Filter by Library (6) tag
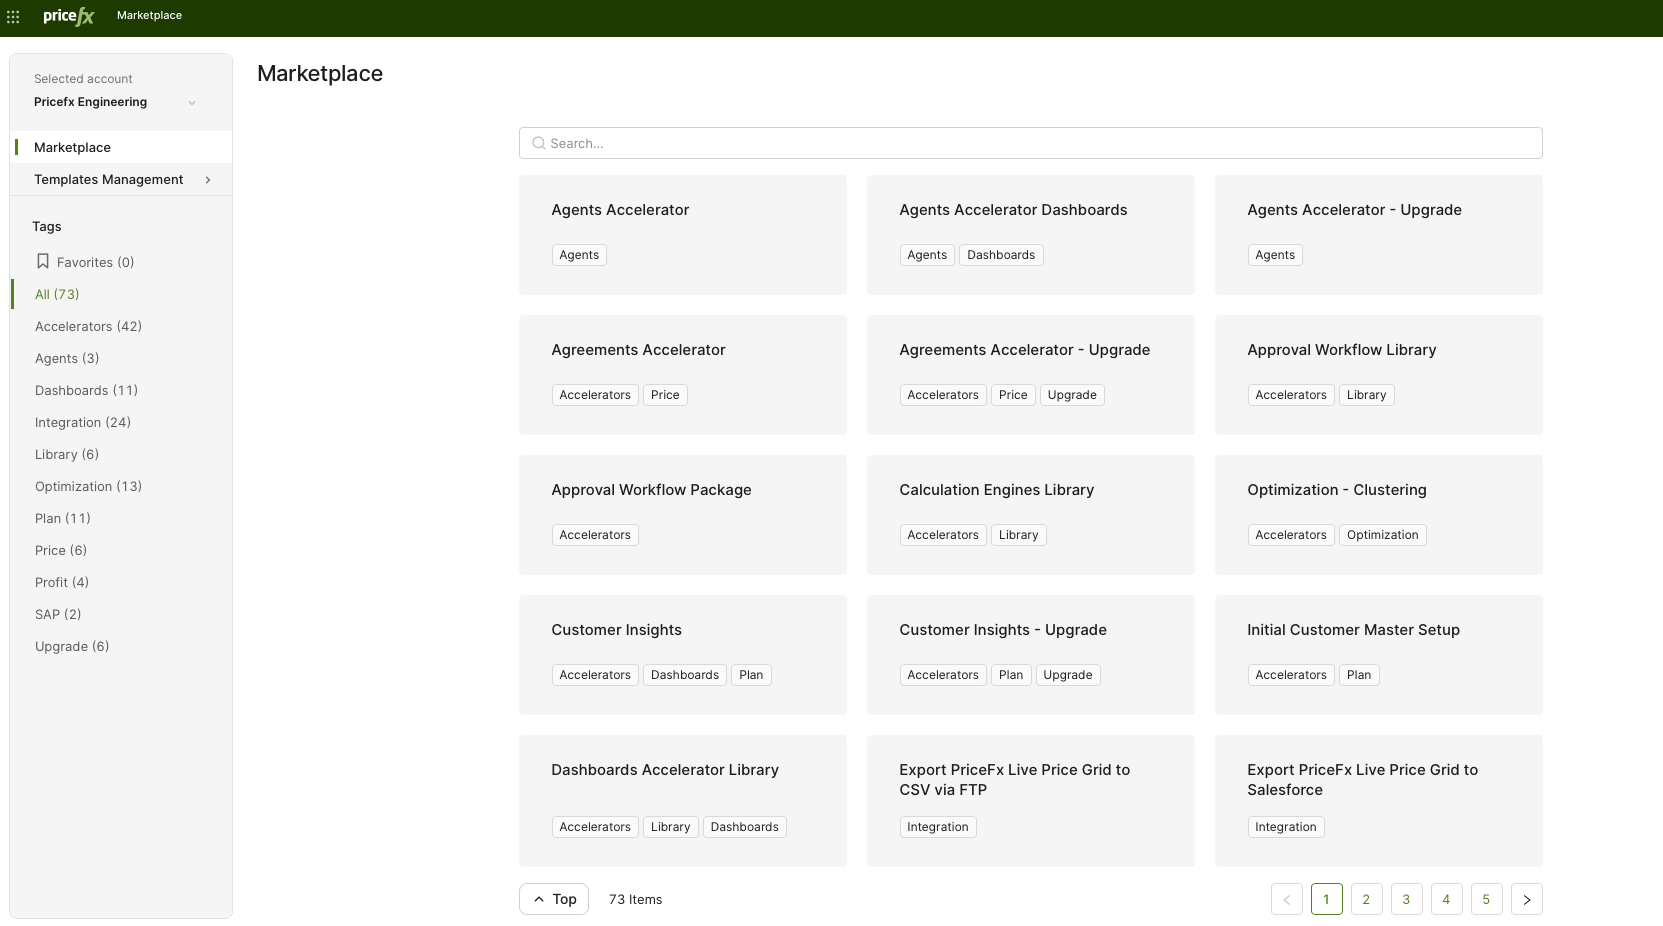 click(x=67, y=454)
